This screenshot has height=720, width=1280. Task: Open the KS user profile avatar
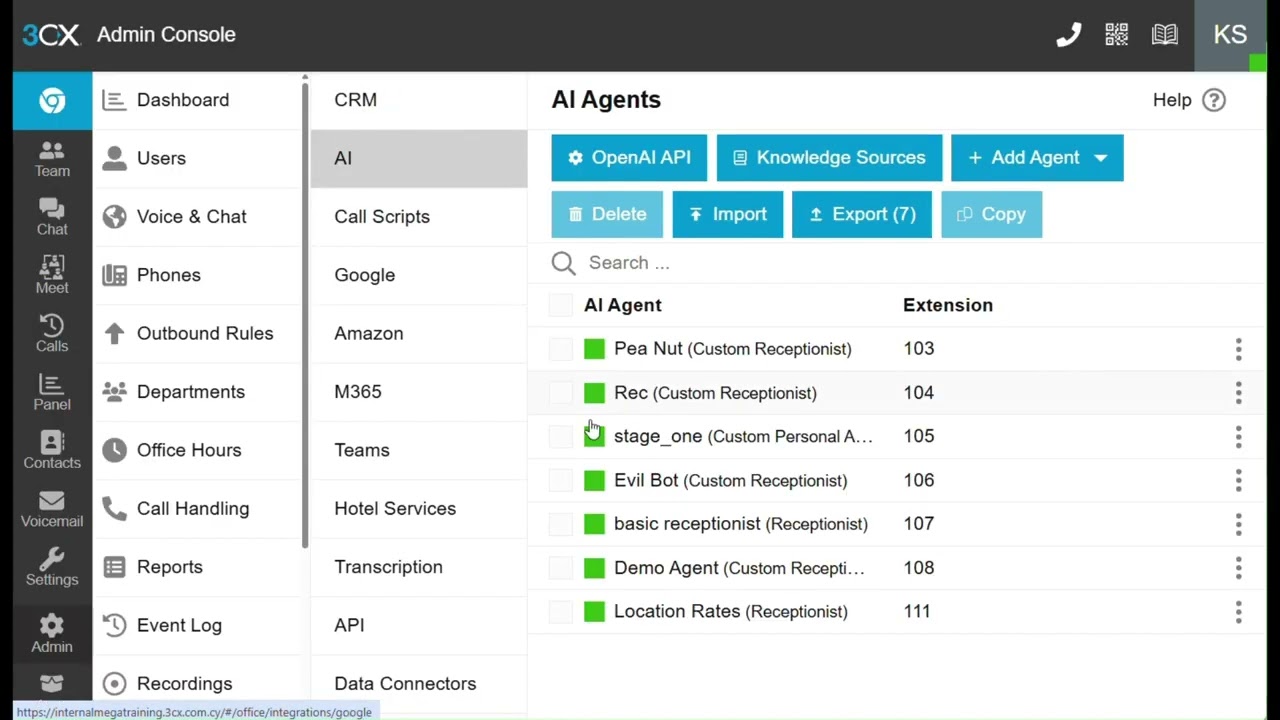(1230, 35)
